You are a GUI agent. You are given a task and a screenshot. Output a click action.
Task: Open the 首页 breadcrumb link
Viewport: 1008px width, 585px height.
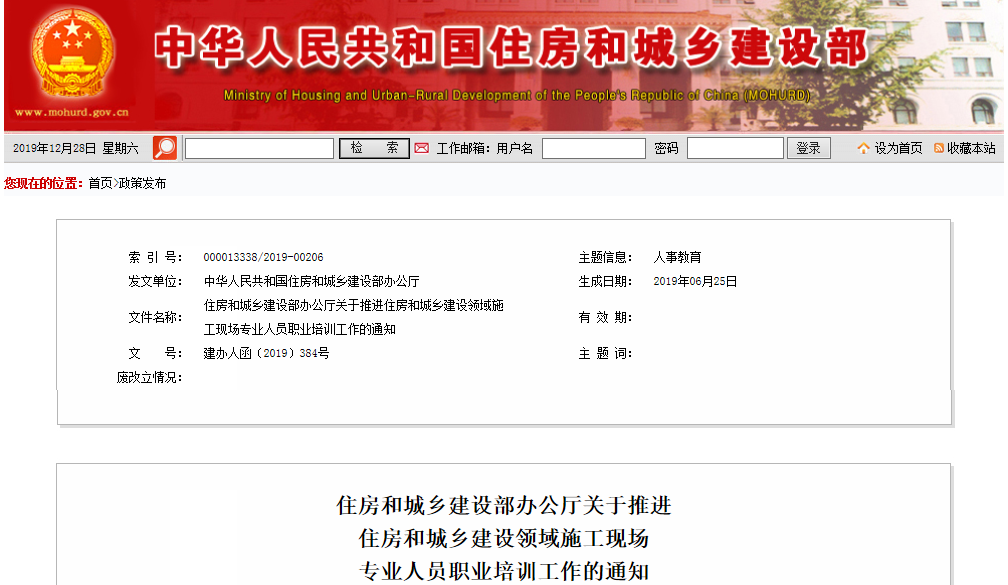(x=100, y=183)
